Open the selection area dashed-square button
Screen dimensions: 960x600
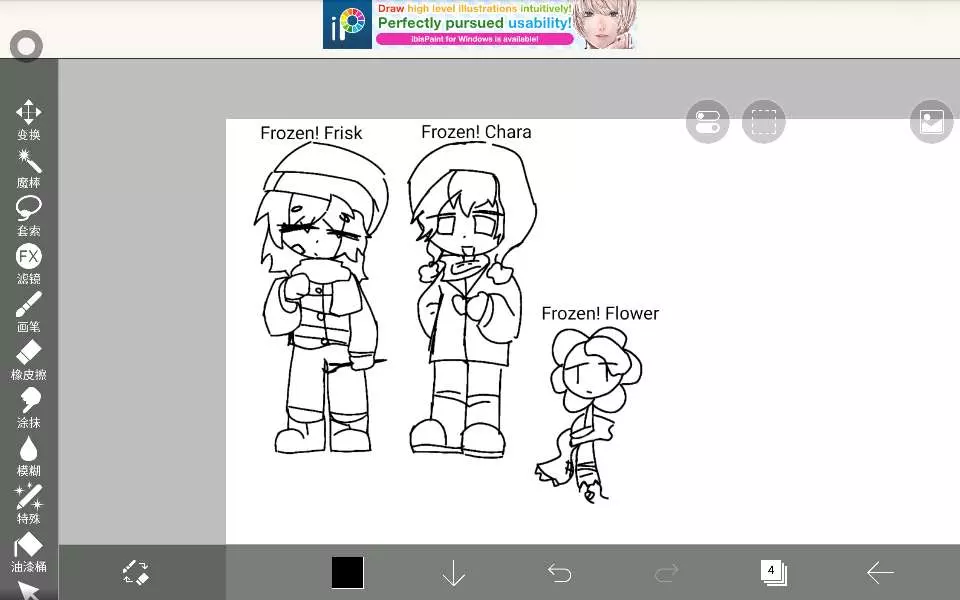[x=763, y=121]
